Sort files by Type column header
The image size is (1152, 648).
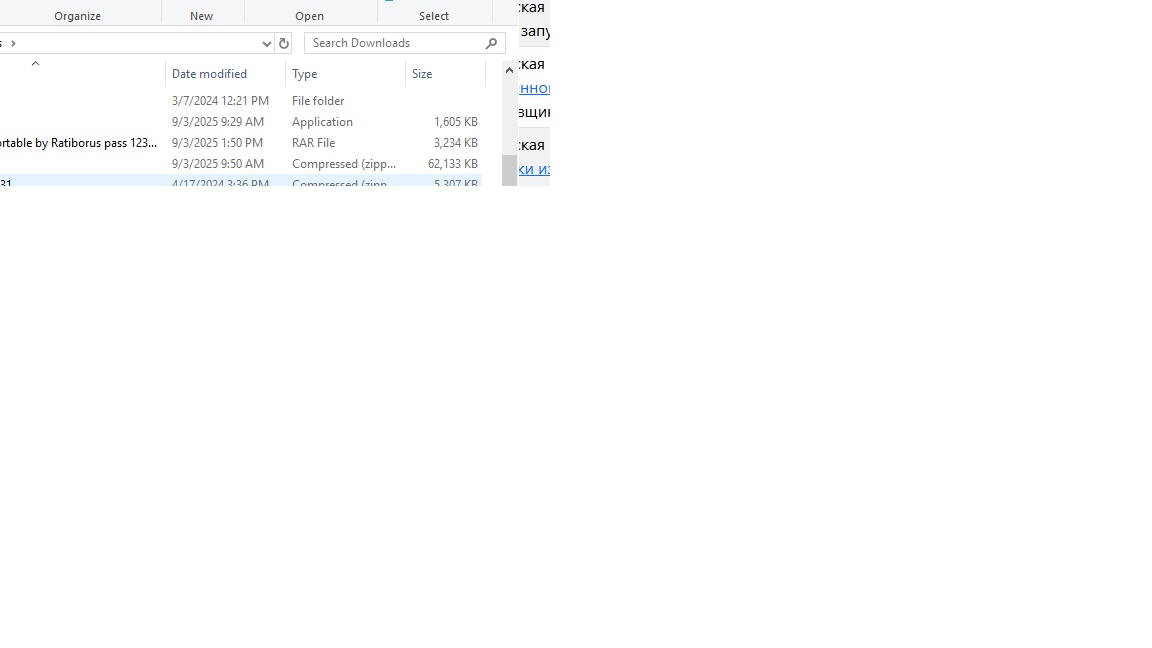click(305, 74)
